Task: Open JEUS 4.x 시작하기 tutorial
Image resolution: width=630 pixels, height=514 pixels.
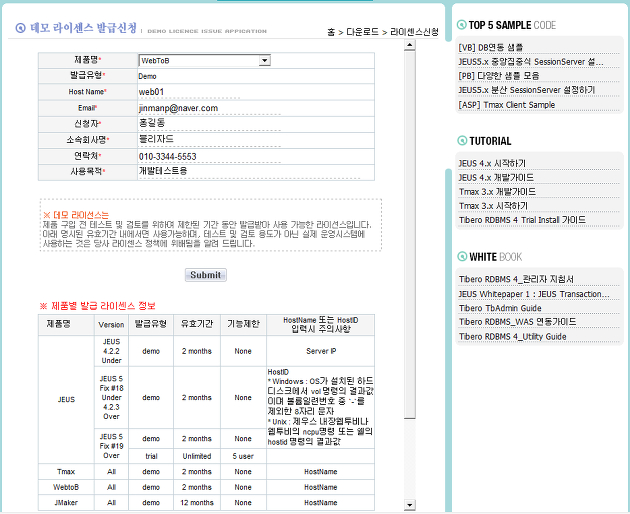Action: tap(492, 164)
